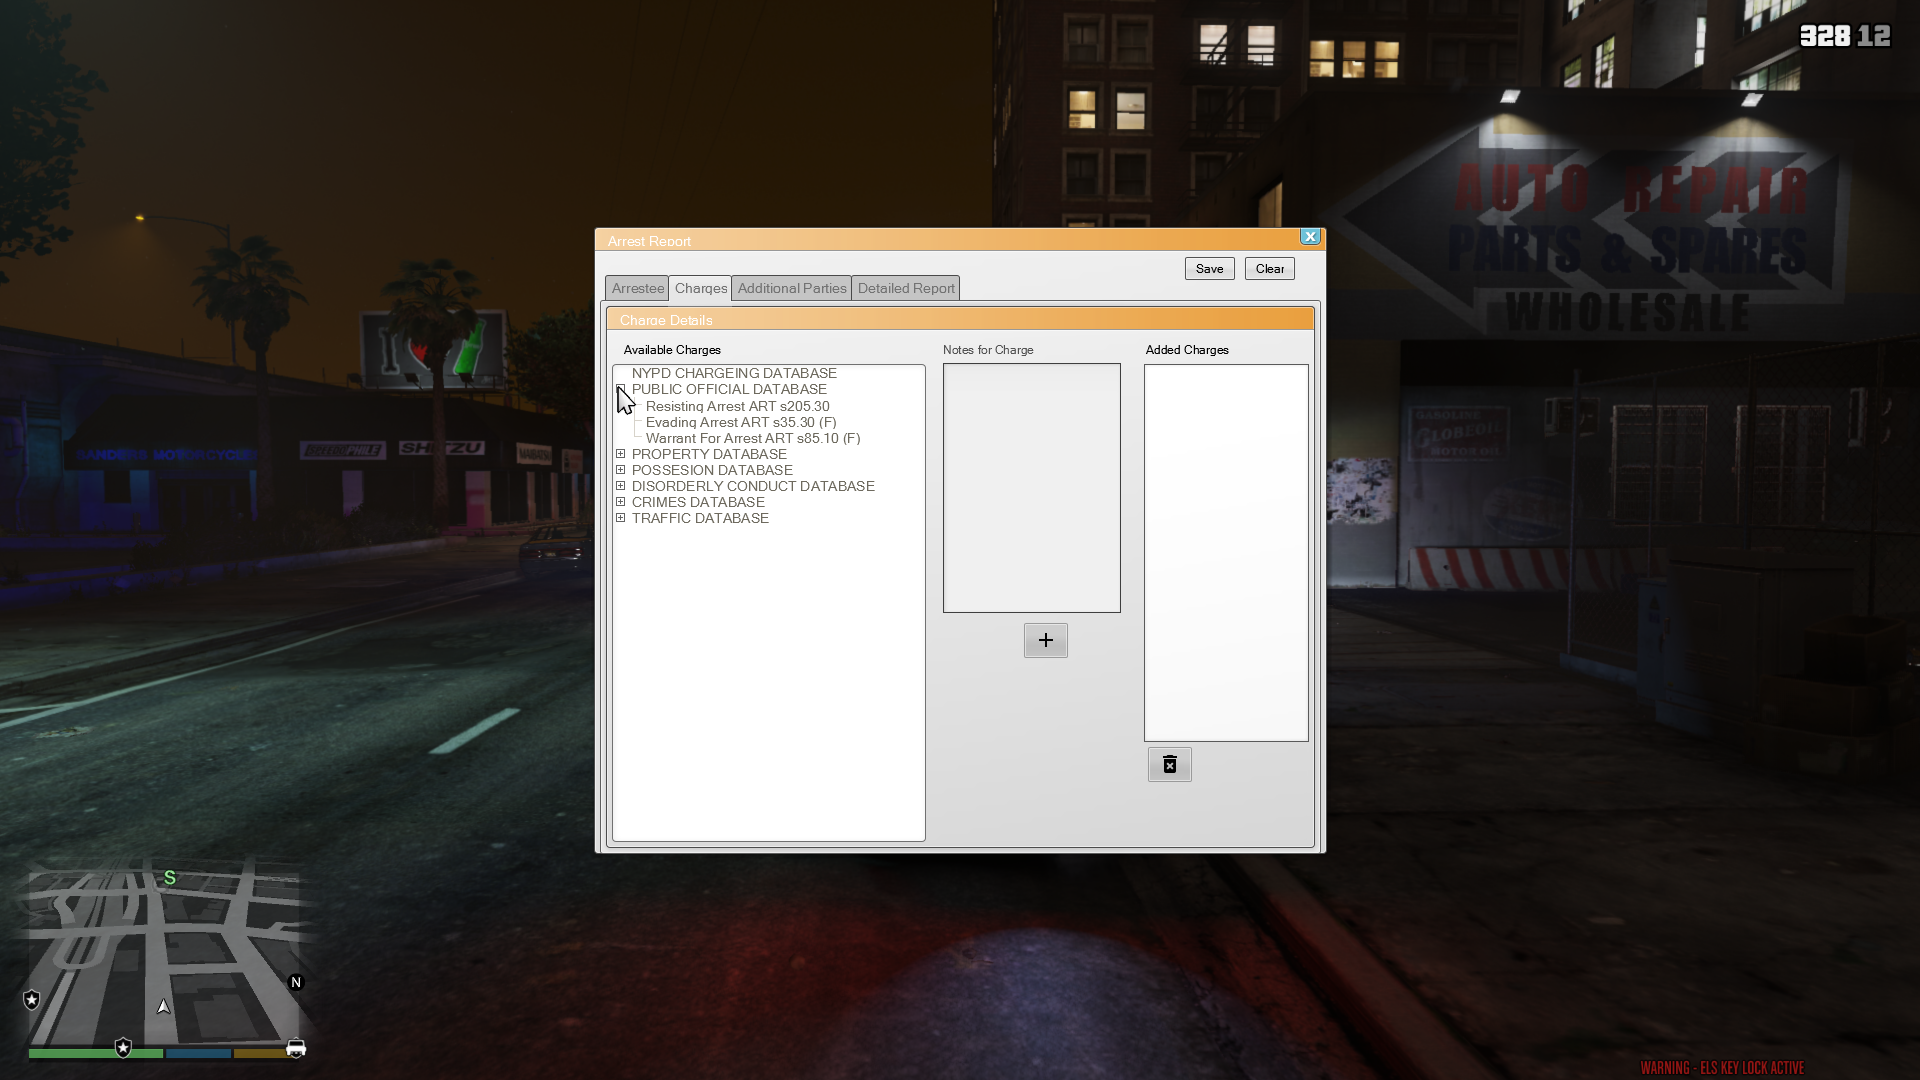Expand the CRIMES DATABASE node
This screenshot has height=1080, width=1920.
[621, 502]
